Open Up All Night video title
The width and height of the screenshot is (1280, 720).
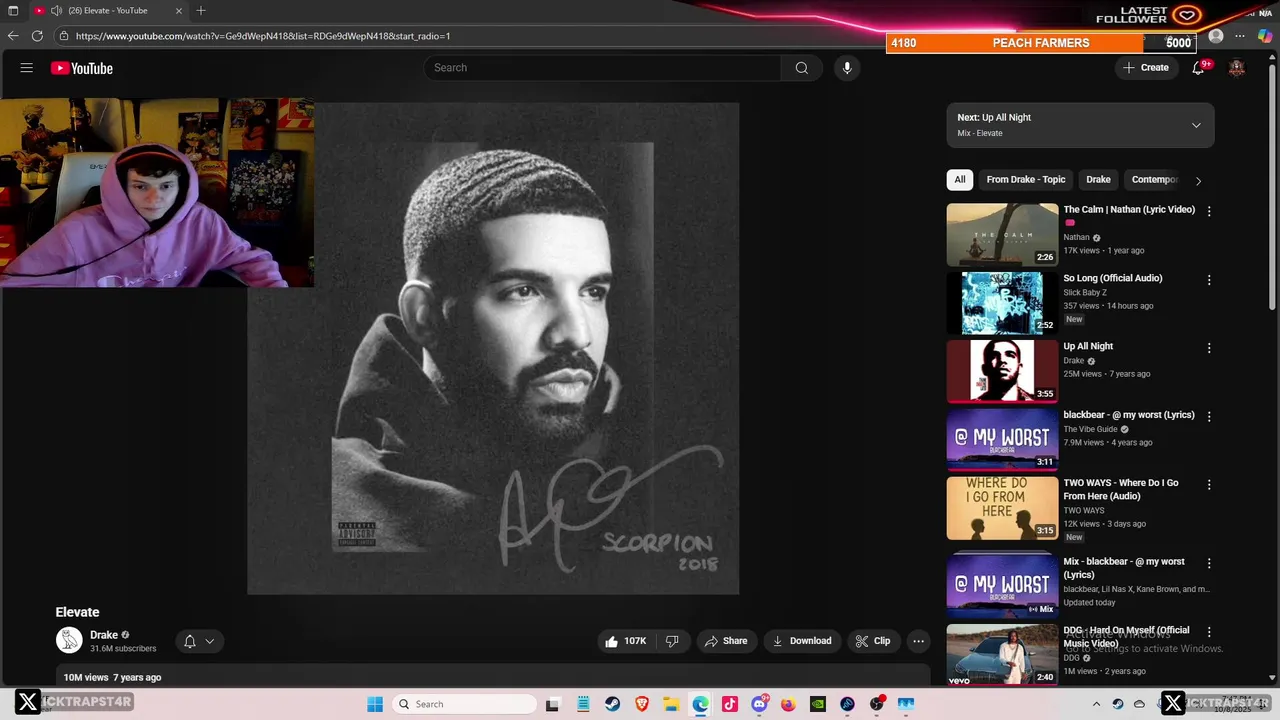[1088, 346]
